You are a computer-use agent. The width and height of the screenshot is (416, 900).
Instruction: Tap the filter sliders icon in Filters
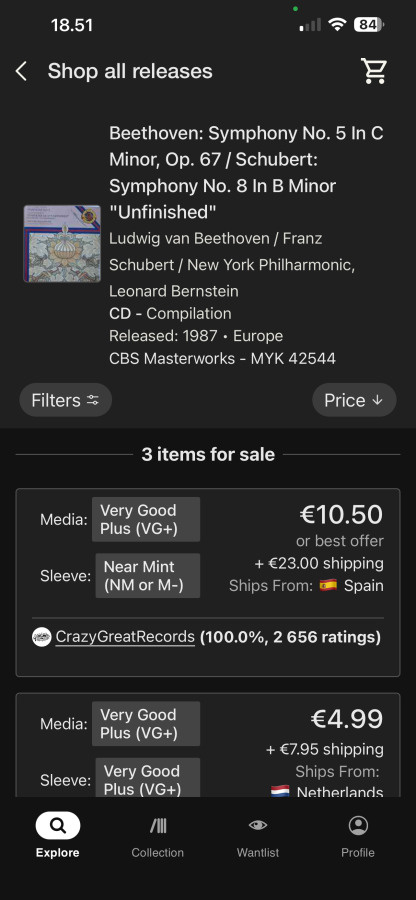pos(92,400)
